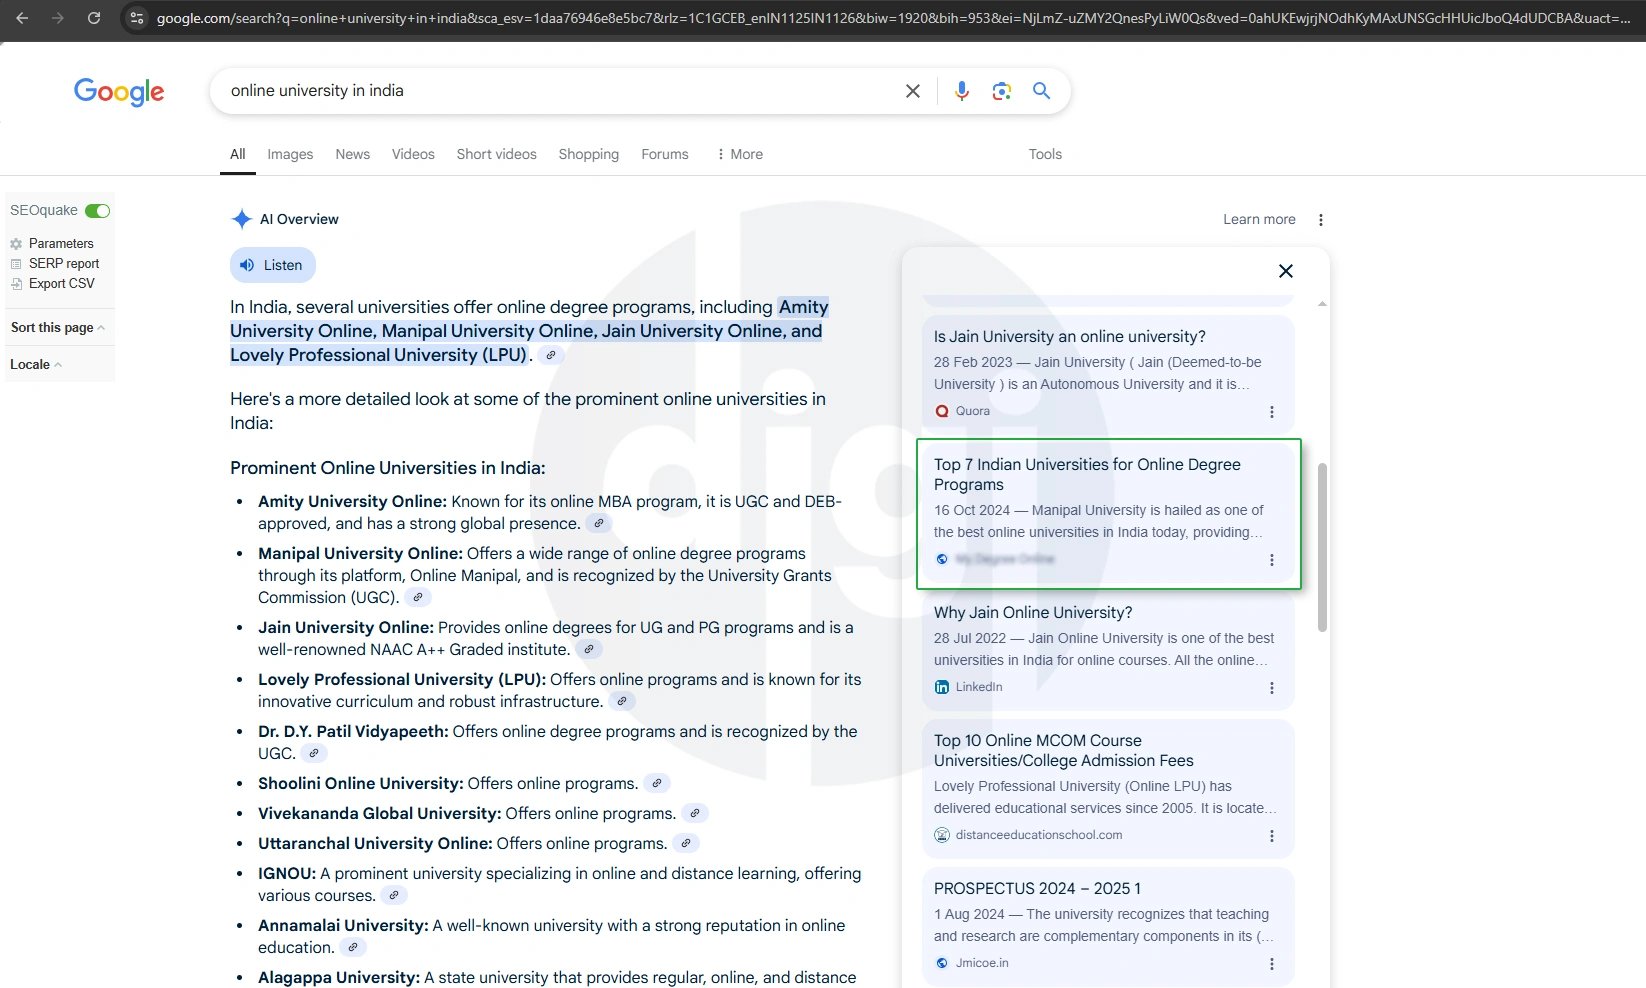
Task: Open Google Lens image search icon
Action: pos(1002,91)
